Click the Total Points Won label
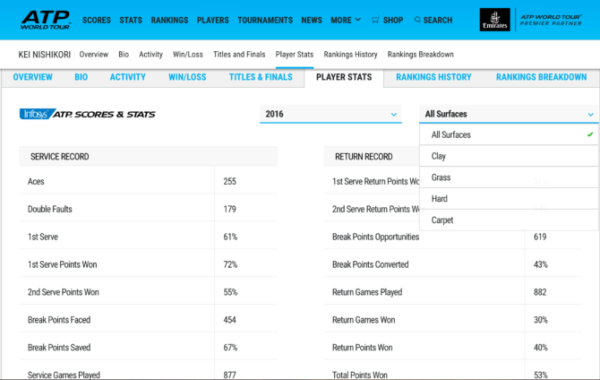 pyautogui.click(x=360, y=375)
